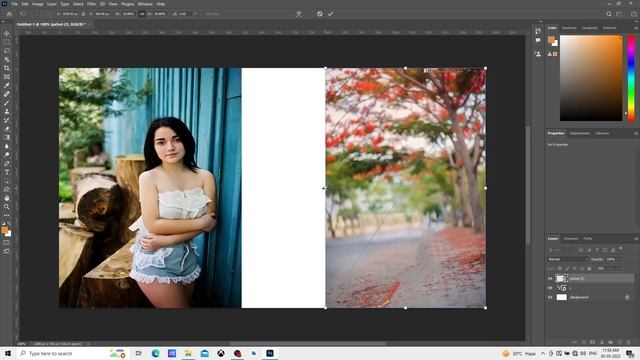Toggle layer filtering on or off

(621, 248)
